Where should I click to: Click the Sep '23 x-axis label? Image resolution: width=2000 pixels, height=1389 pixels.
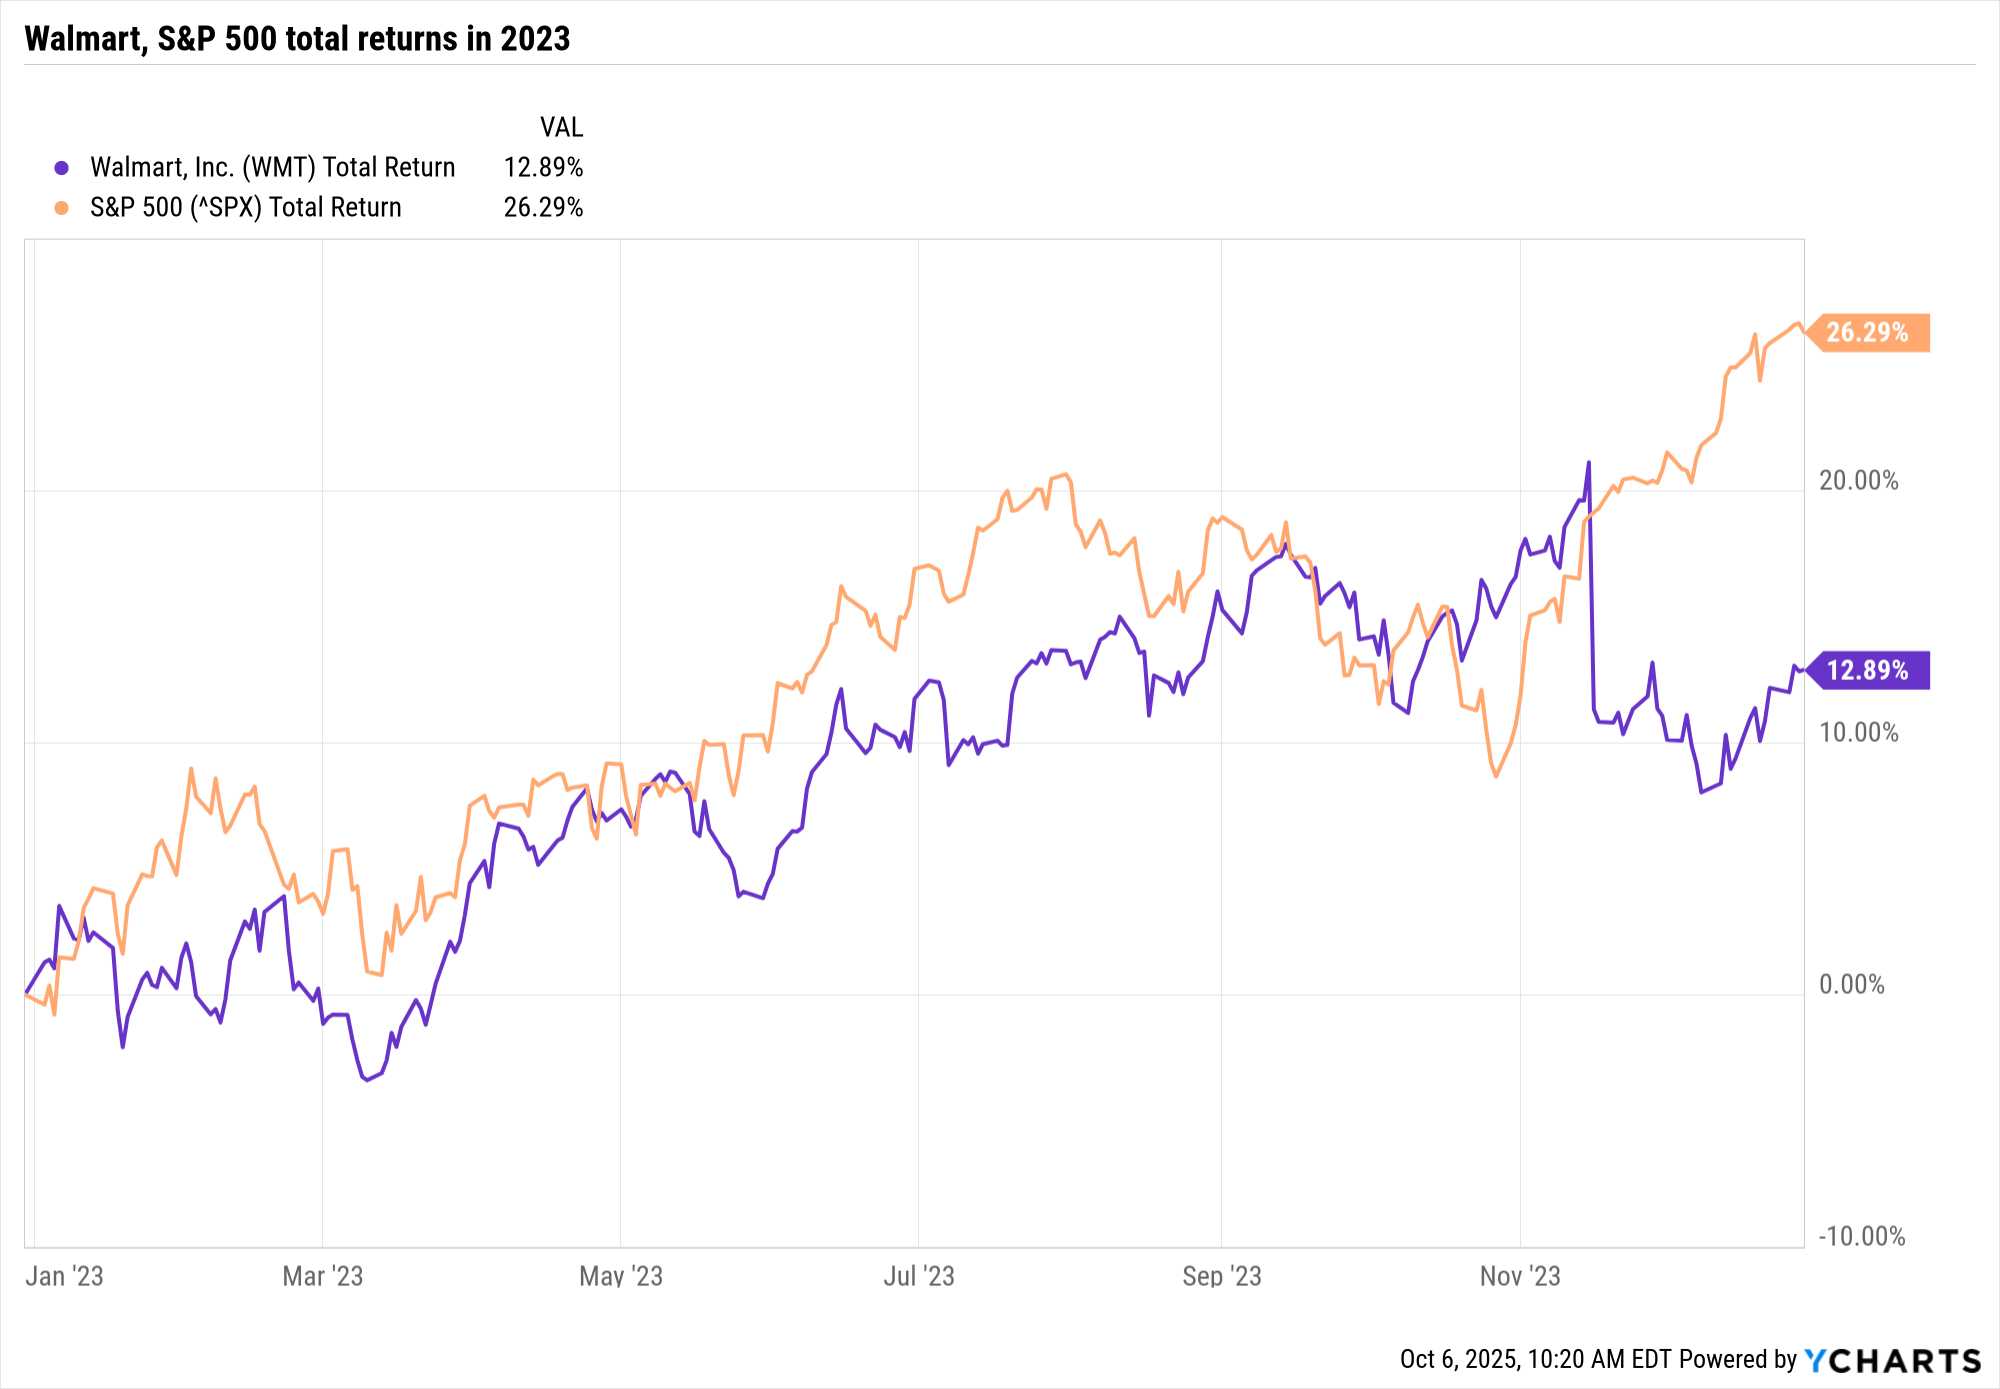[x=1221, y=1276]
